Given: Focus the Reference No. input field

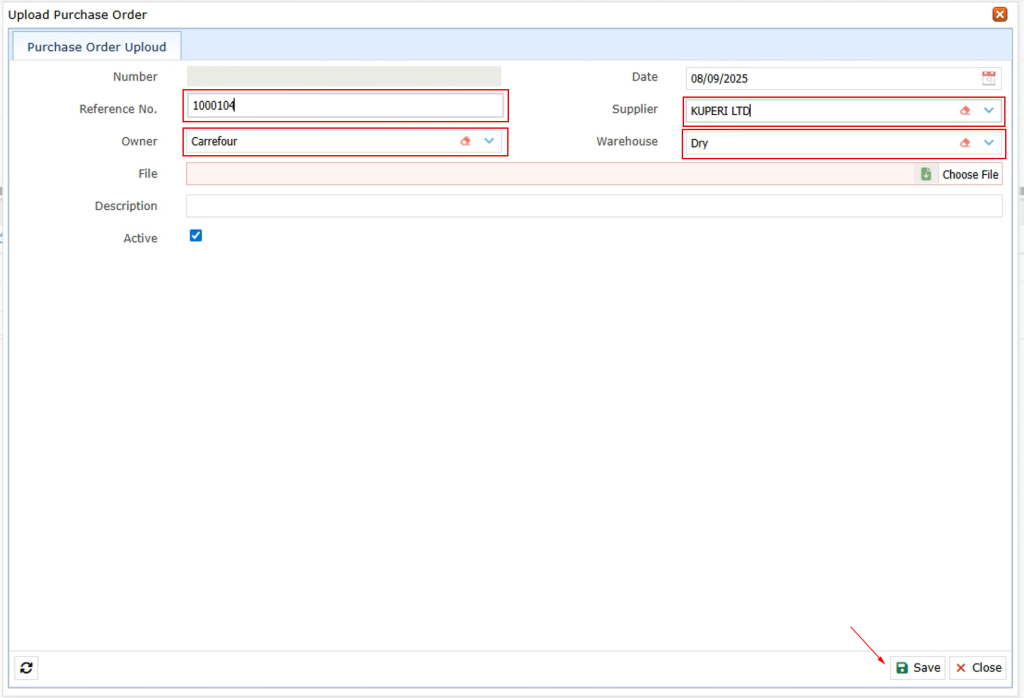Looking at the screenshot, I should tap(345, 105).
